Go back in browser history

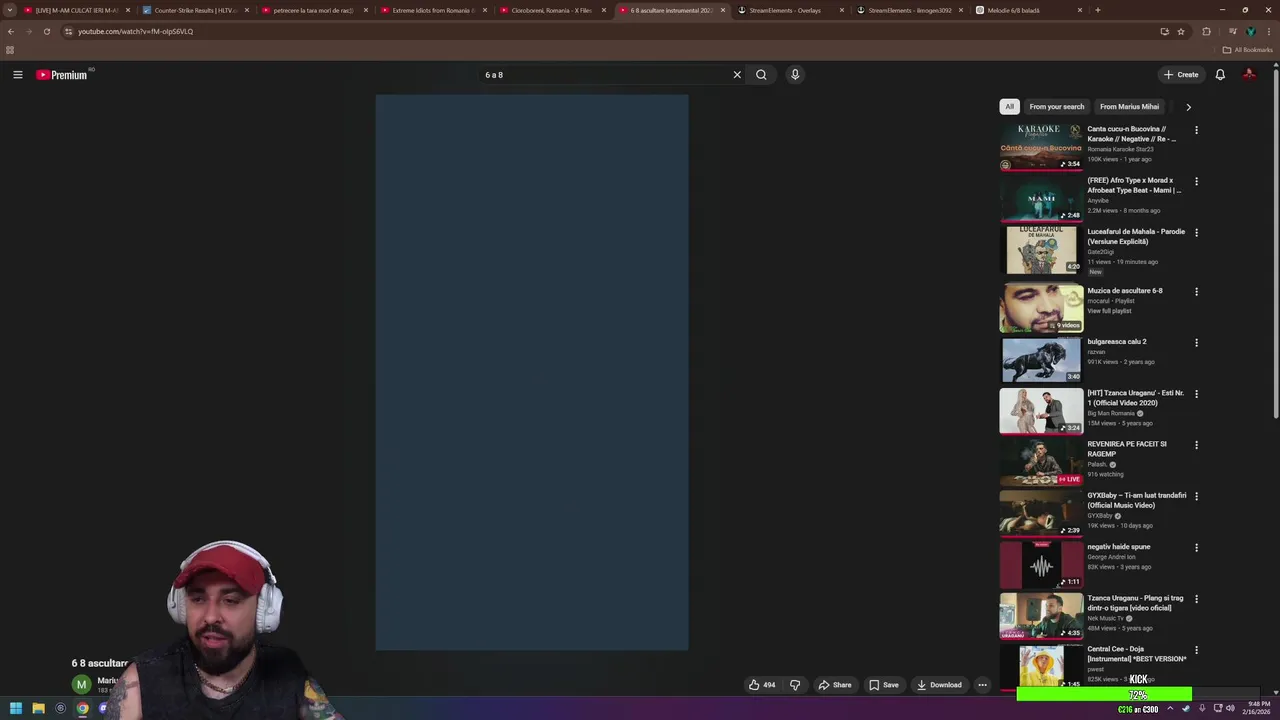10,31
